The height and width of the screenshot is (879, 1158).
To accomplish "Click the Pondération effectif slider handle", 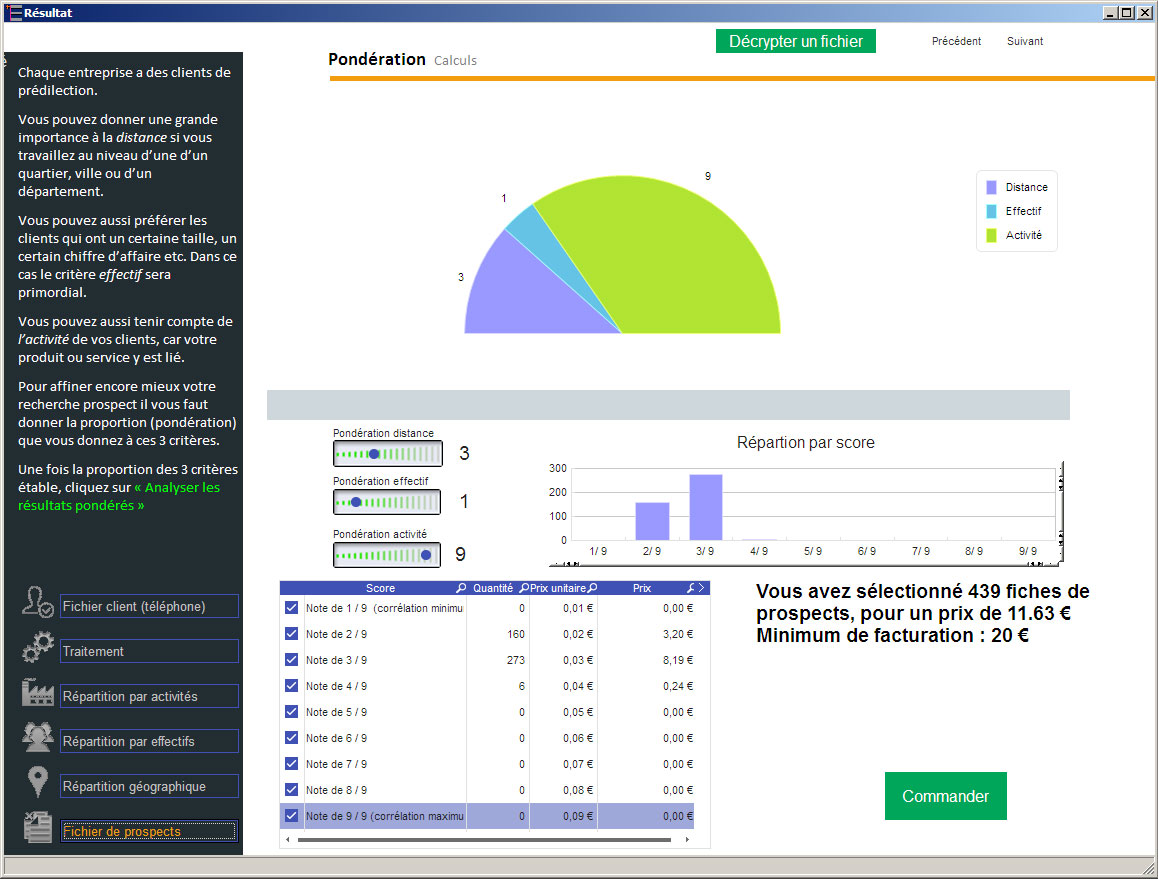I will pyautogui.click(x=356, y=502).
